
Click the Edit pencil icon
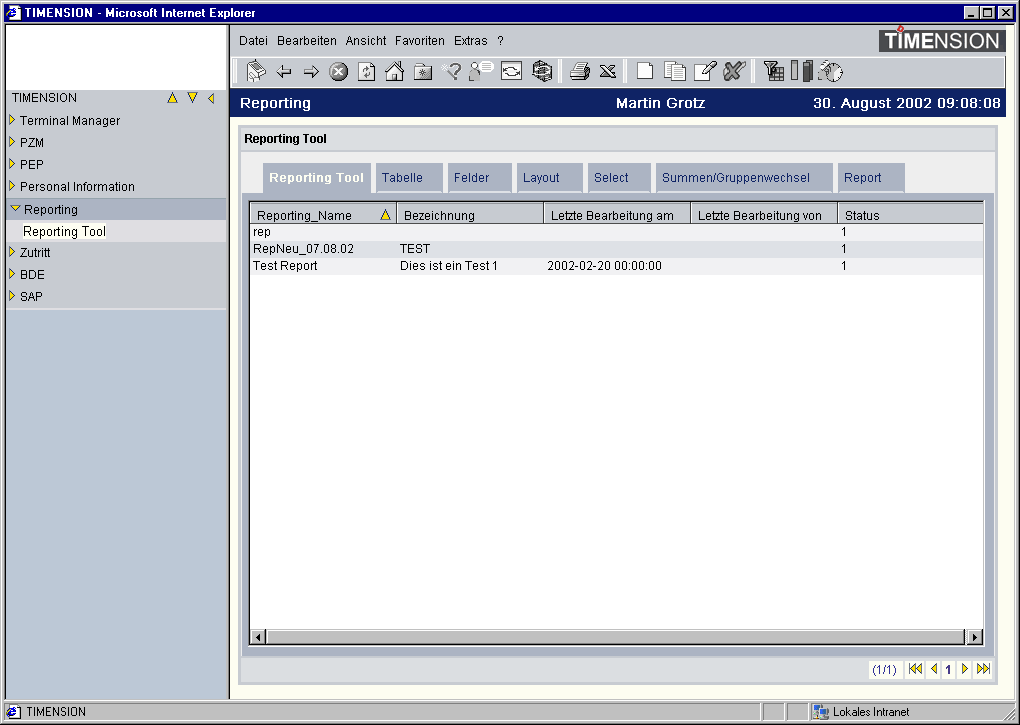(705, 71)
